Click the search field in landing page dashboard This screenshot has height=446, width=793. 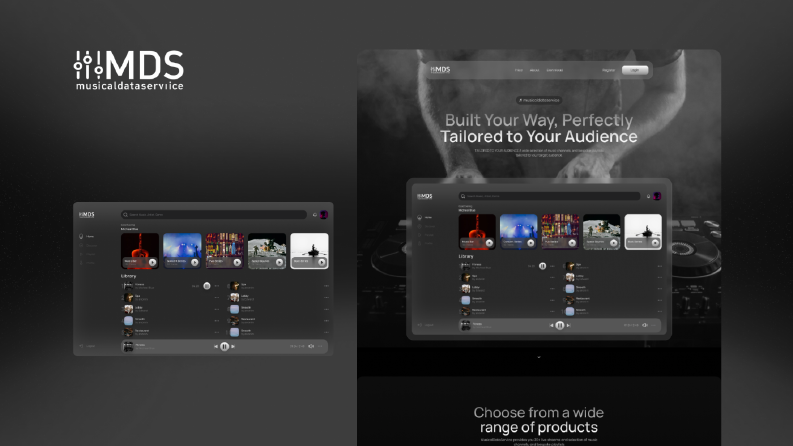click(x=550, y=196)
